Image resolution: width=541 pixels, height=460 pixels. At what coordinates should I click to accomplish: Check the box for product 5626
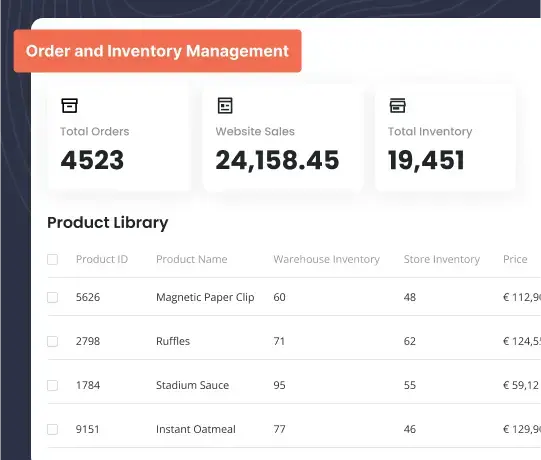pos(52,297)
